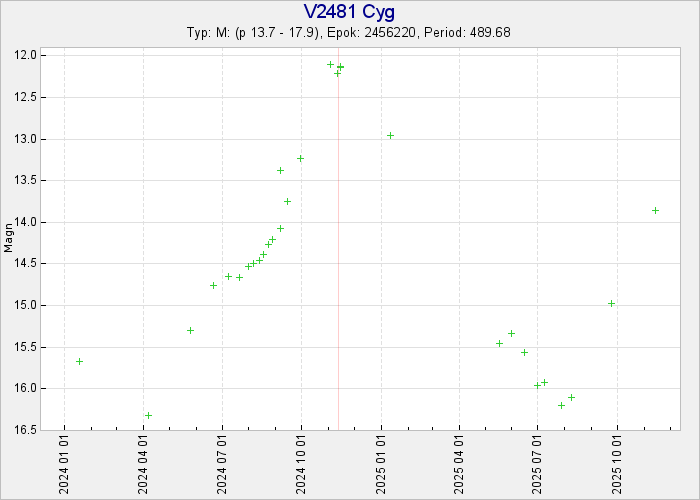Select the gray point just left of red line
This screenshot has height=500, width=700.
337,73
